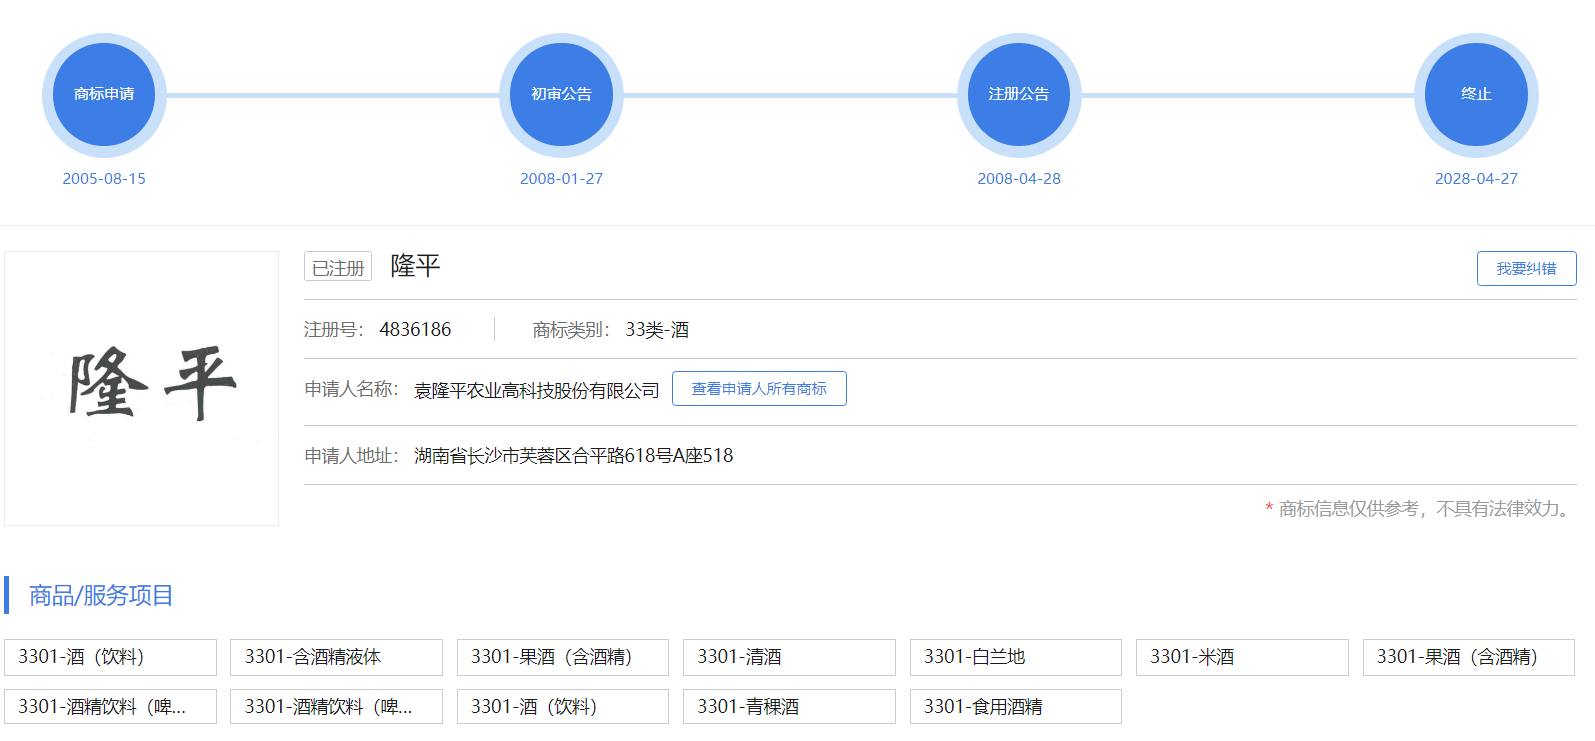The width and height of the screenshot is (1595, 741).
Task: Select the date 2008-01-27
Action: [x=561, y=179]
